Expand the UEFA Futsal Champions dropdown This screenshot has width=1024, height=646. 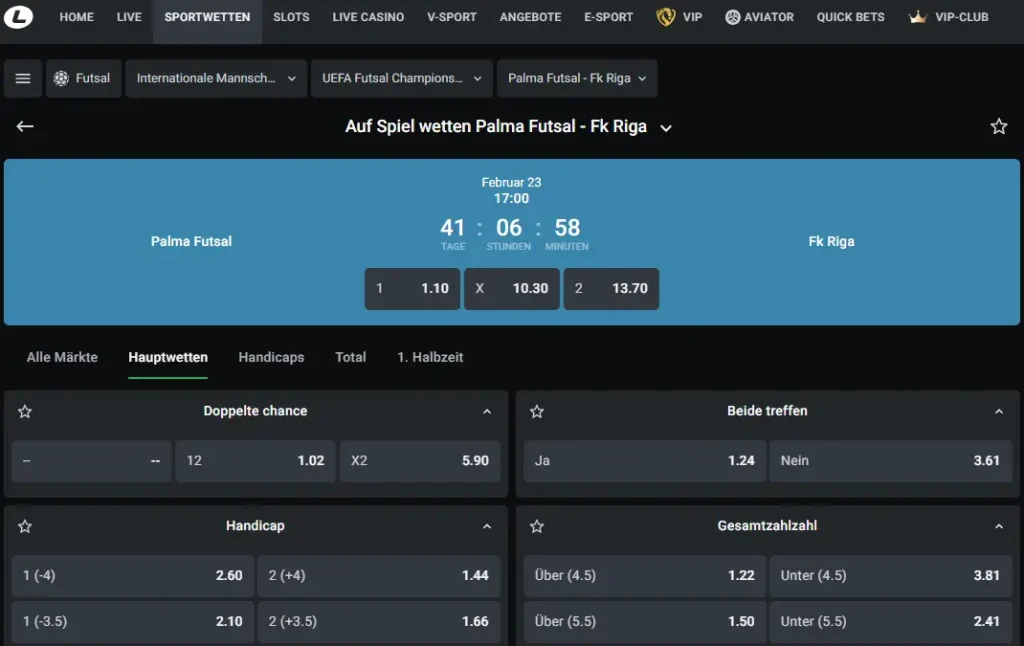[x=401, y=78]
